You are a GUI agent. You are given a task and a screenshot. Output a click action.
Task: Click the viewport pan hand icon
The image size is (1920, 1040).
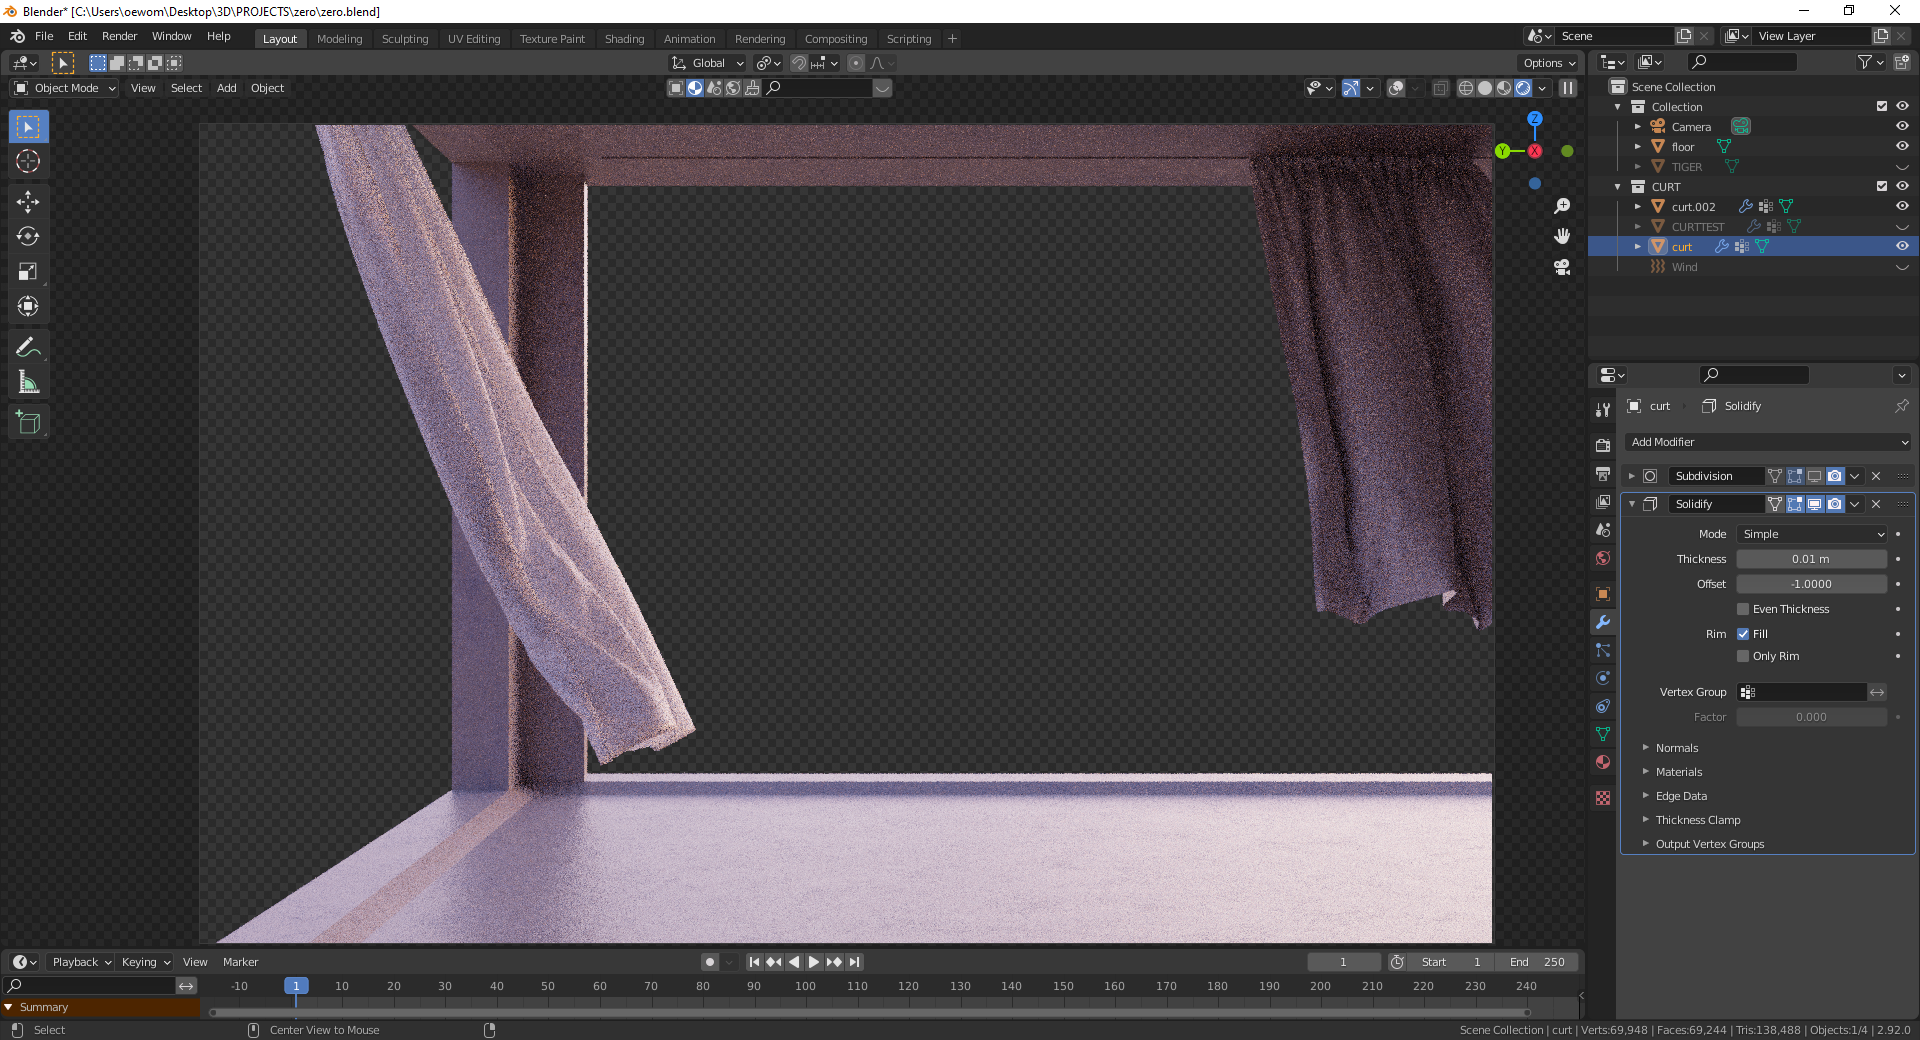(x=1562, y=236)
